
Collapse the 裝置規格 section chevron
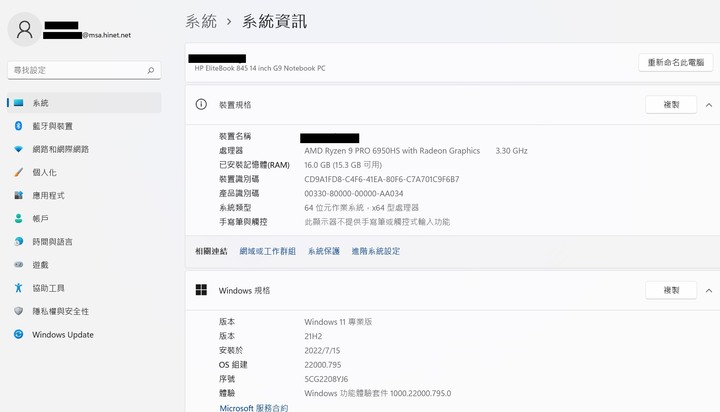709,105
